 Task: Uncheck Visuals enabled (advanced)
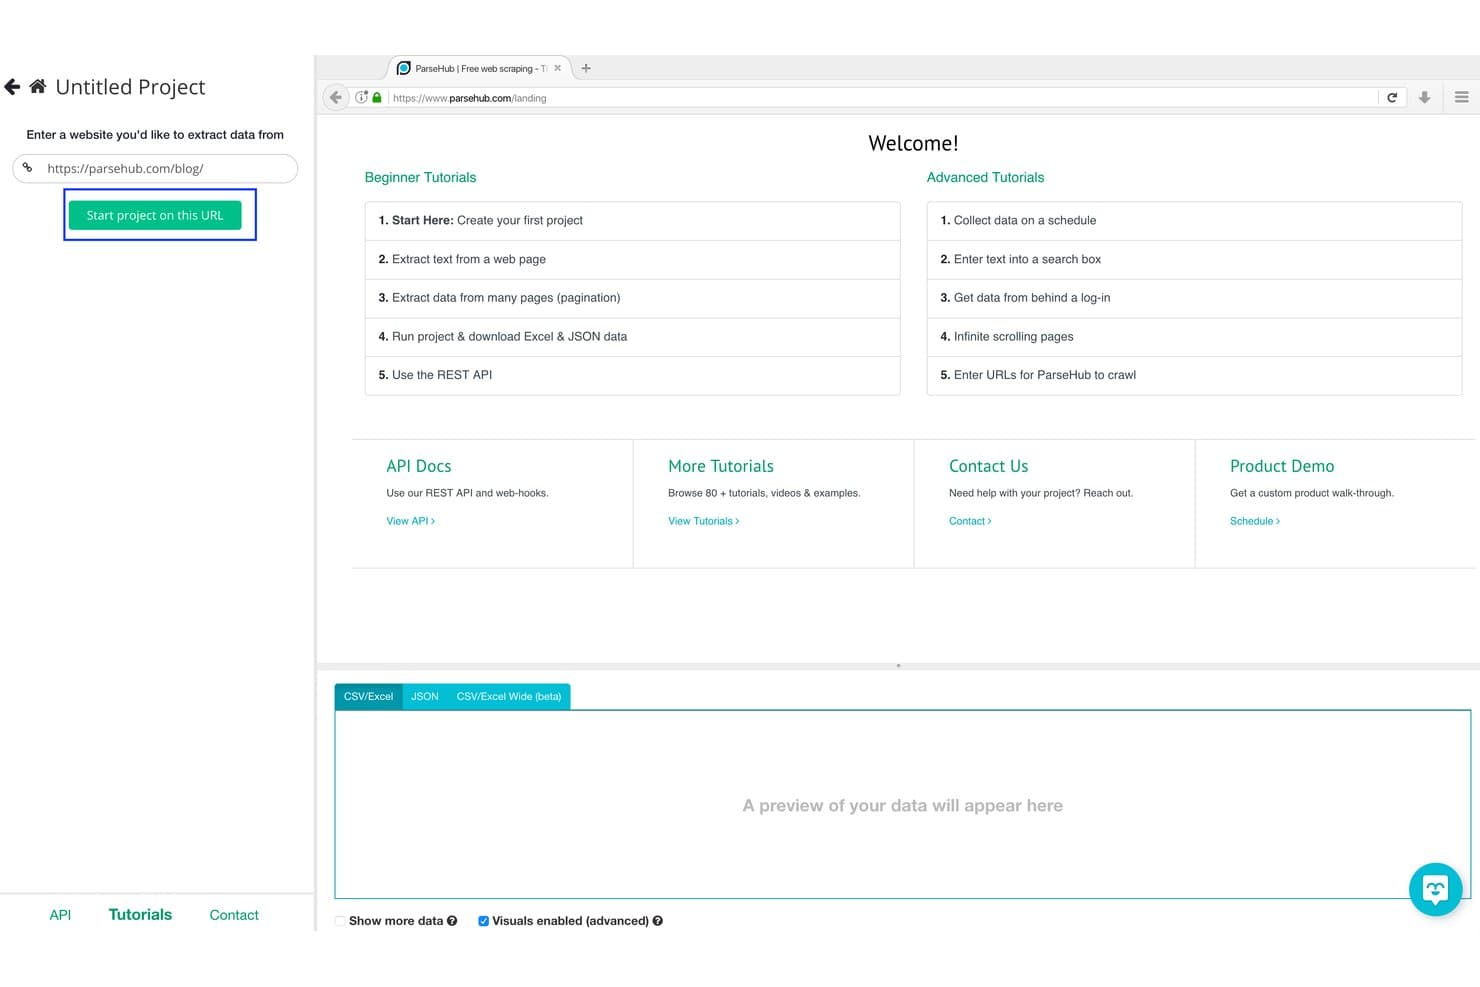pyautogui.click(x=483, y=921)
